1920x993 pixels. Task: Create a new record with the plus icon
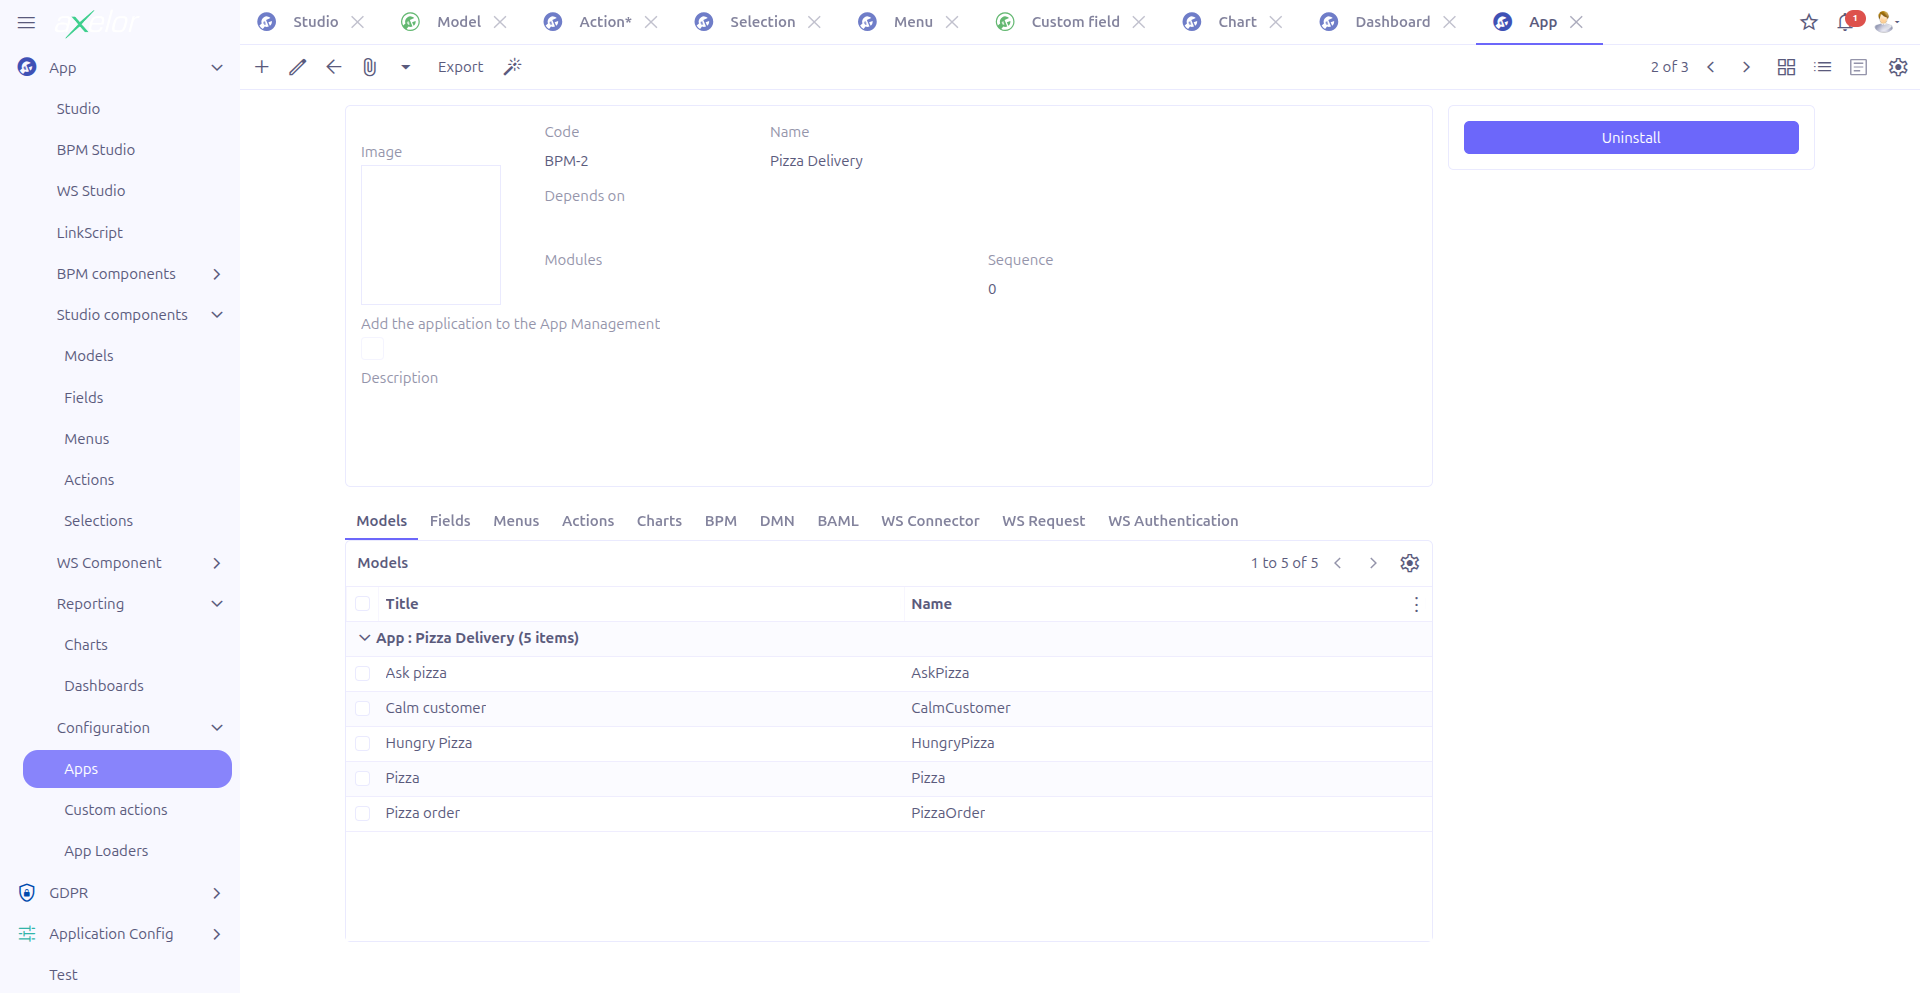pos(261,67)
